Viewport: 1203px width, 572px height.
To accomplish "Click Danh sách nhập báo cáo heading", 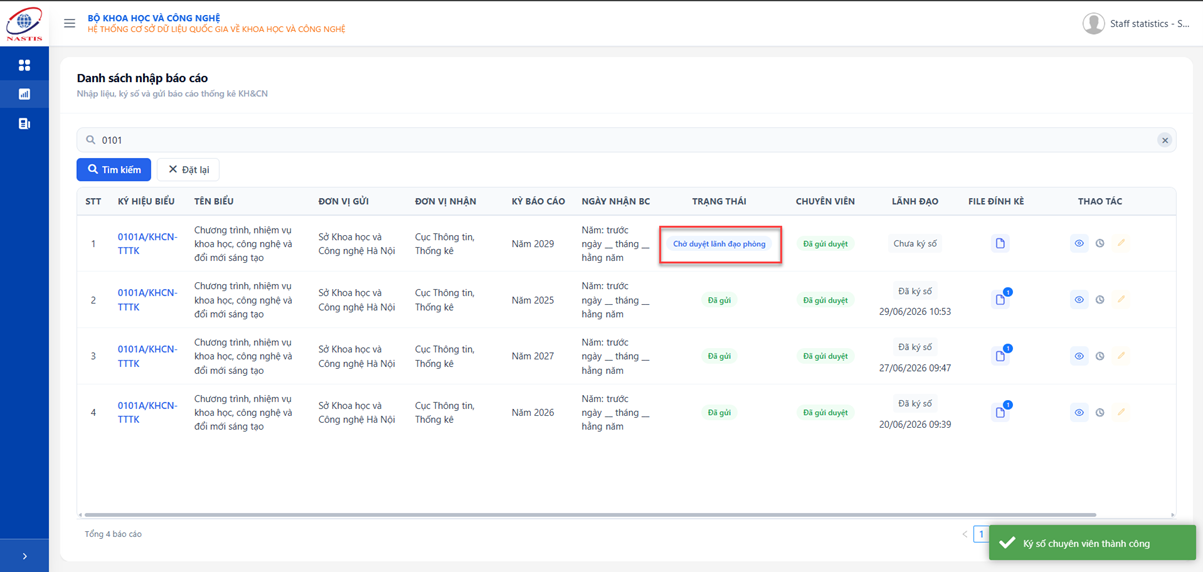I will (142, 78).
